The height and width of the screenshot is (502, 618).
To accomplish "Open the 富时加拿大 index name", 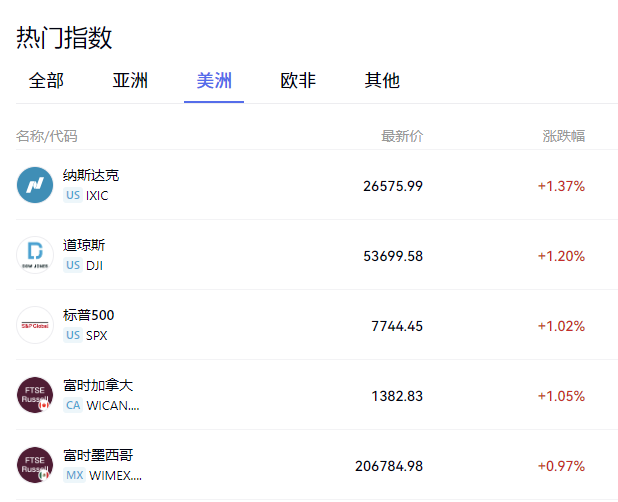I will [x=98, y=385].
